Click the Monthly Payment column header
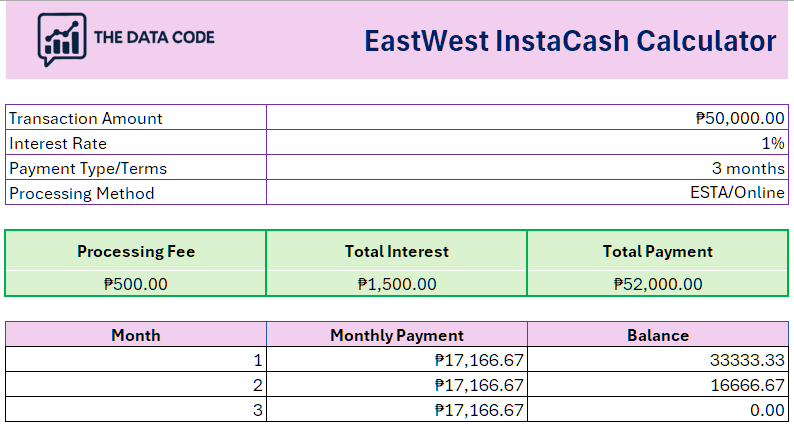This screenshot has height=429, width=794. click(x=396, y=335)
